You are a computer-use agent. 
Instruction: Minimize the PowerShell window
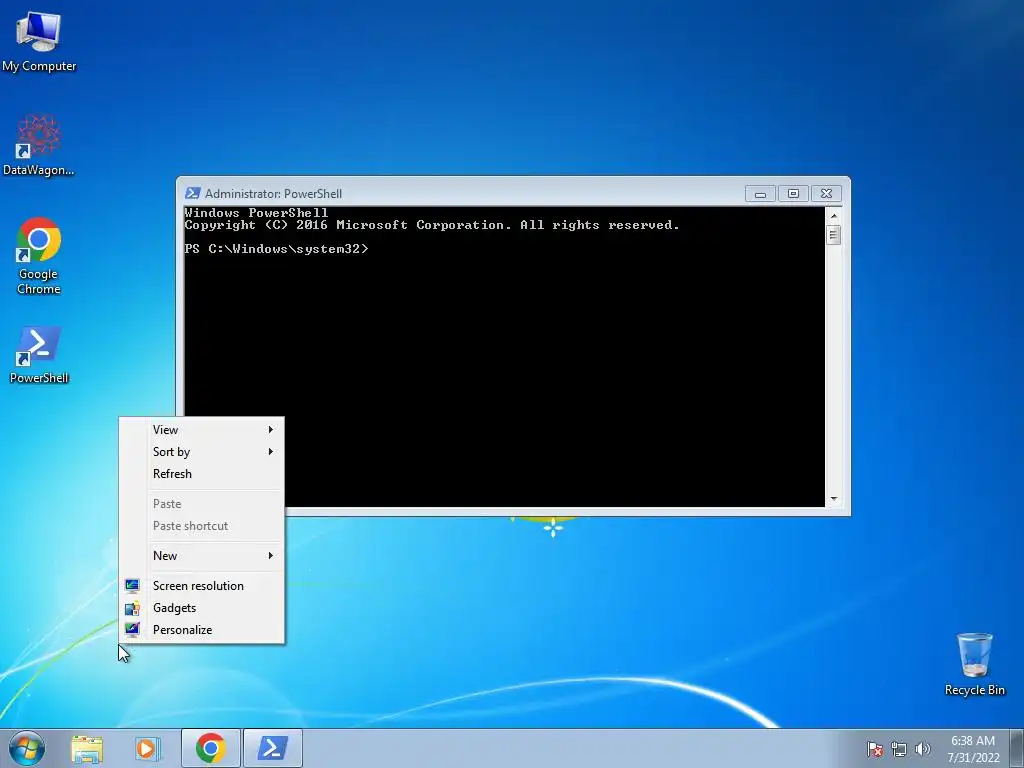[760, 194]
